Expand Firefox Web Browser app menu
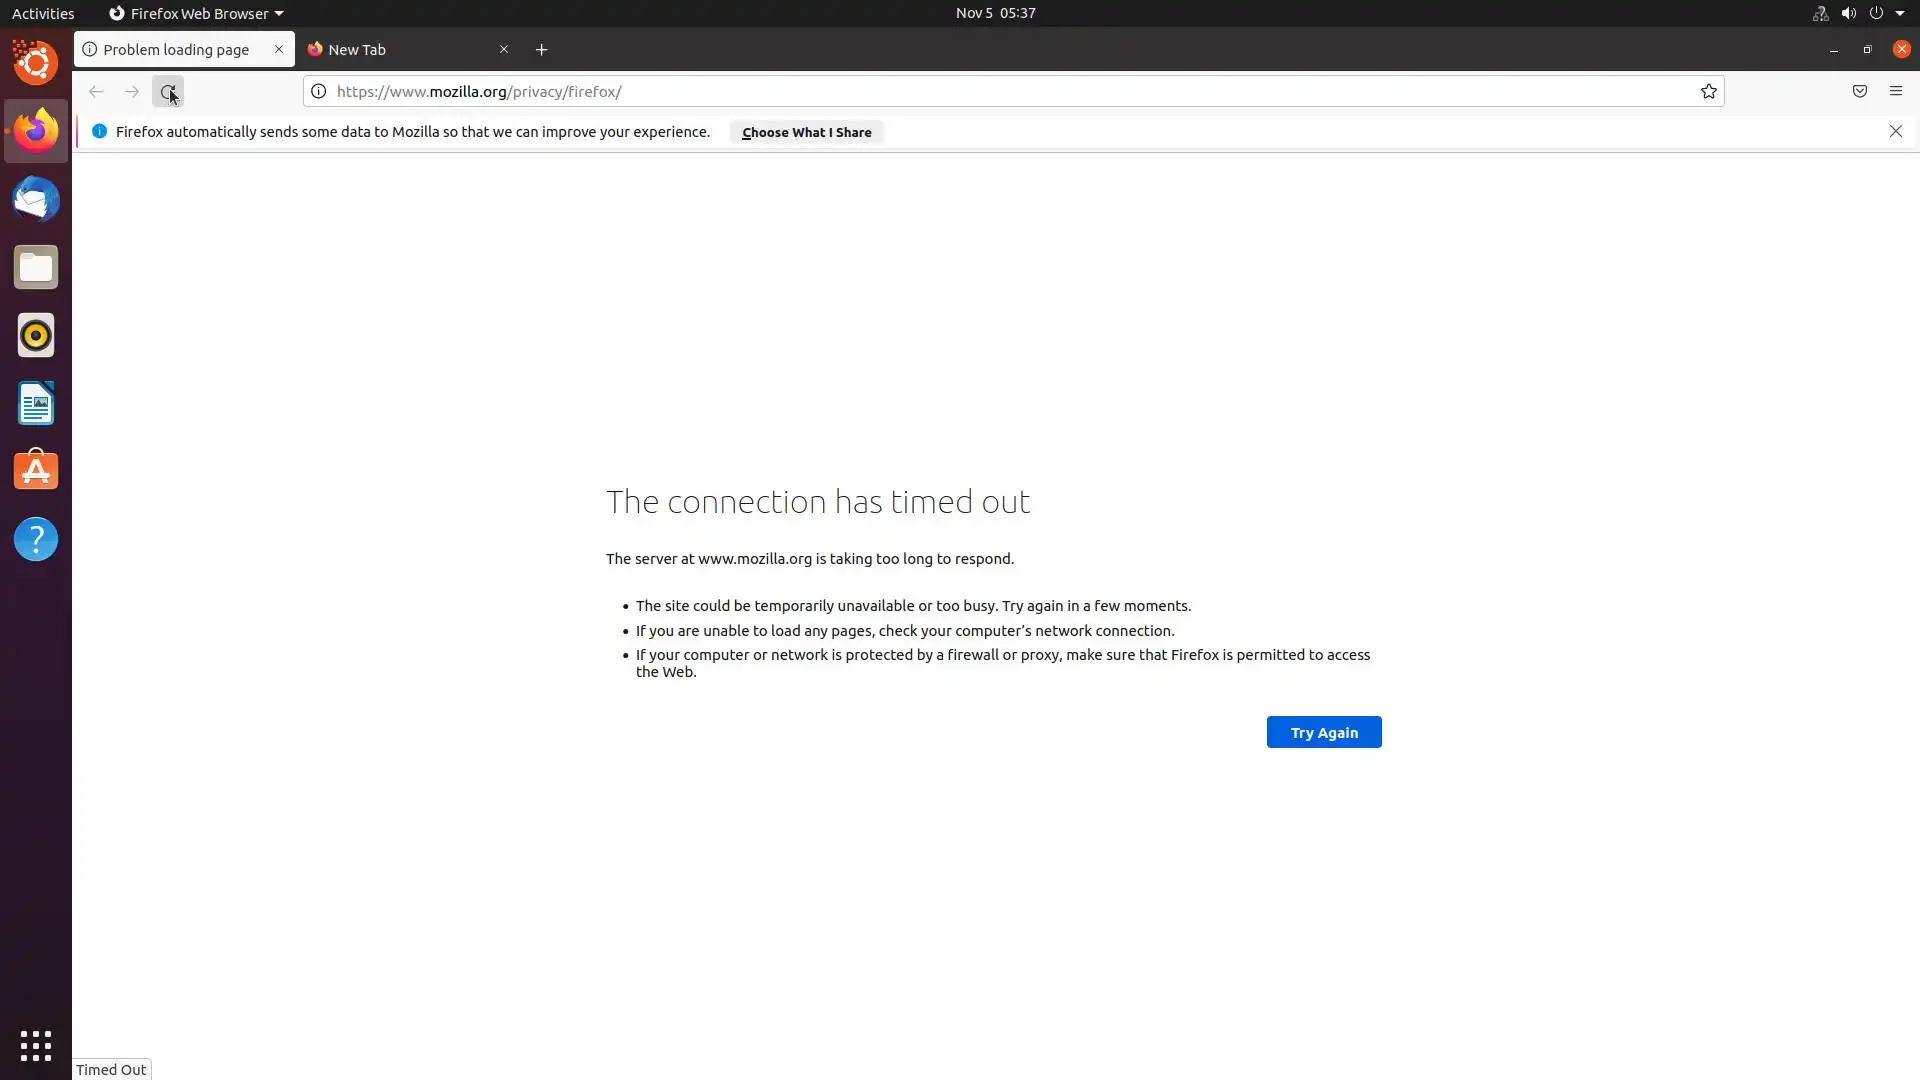This screenshot has height=1080, width=1920. coord(196,13)
